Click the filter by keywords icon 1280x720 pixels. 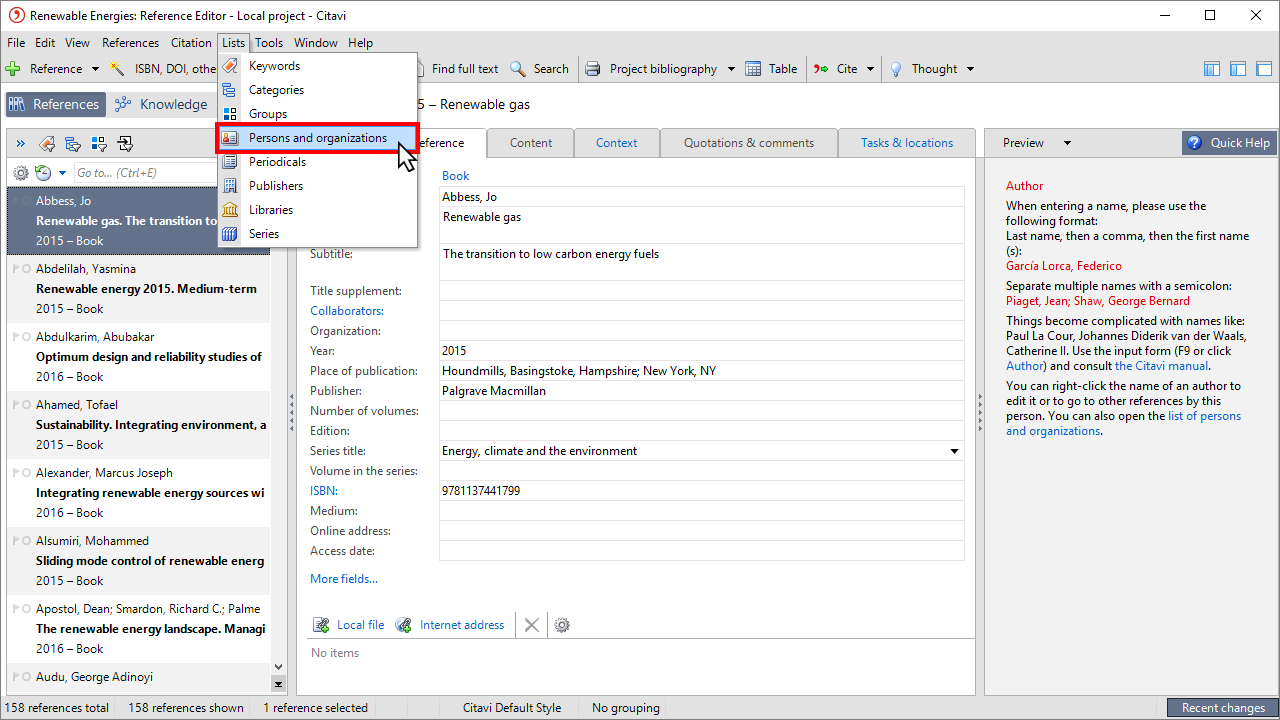(47, 143)
